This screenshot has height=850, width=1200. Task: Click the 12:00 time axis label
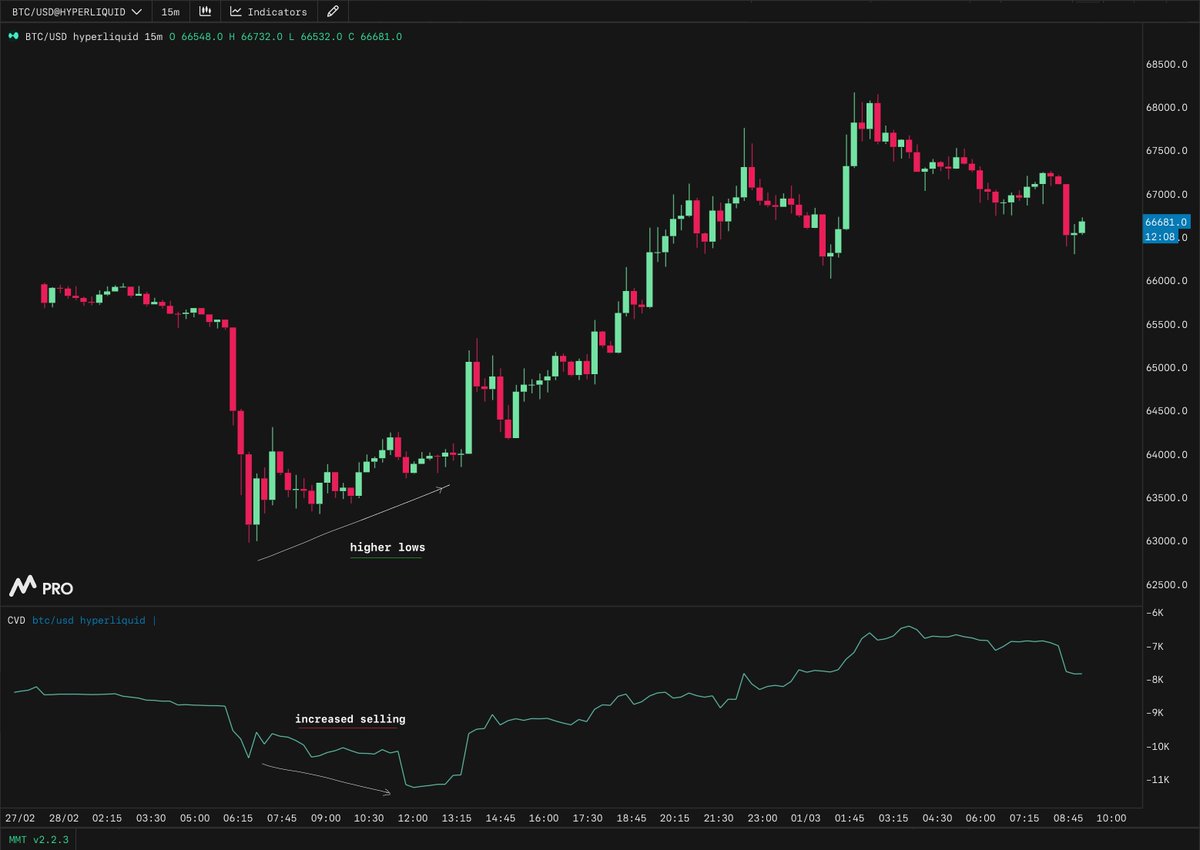pos(412,818)
